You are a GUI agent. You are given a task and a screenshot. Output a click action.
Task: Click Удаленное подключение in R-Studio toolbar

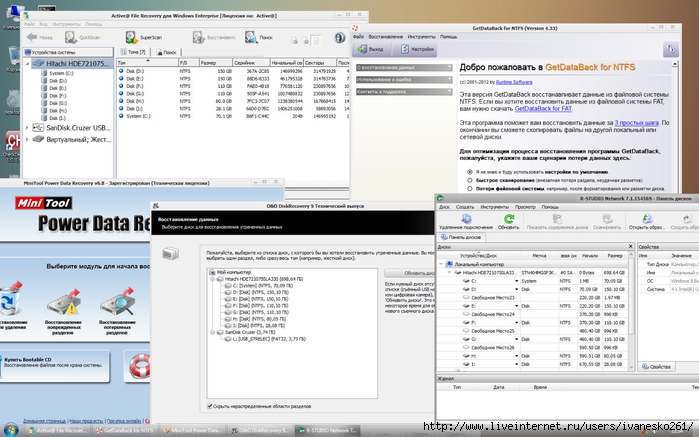[466, 222]
